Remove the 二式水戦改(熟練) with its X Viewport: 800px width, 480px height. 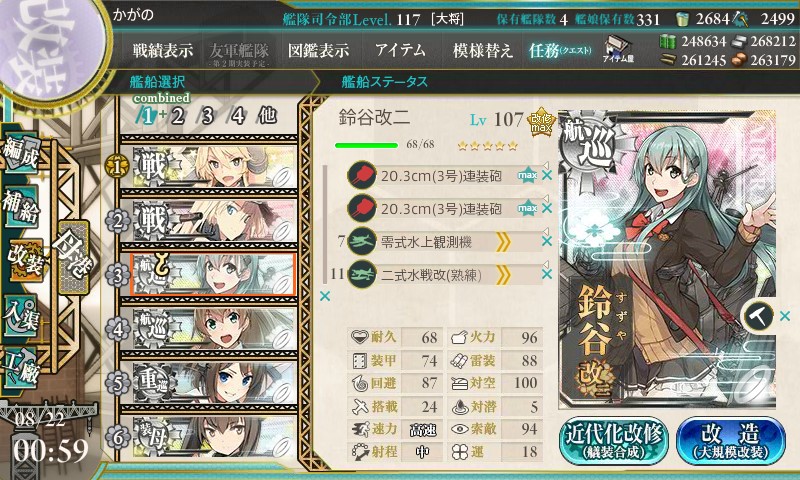click(x=547, y=274)
